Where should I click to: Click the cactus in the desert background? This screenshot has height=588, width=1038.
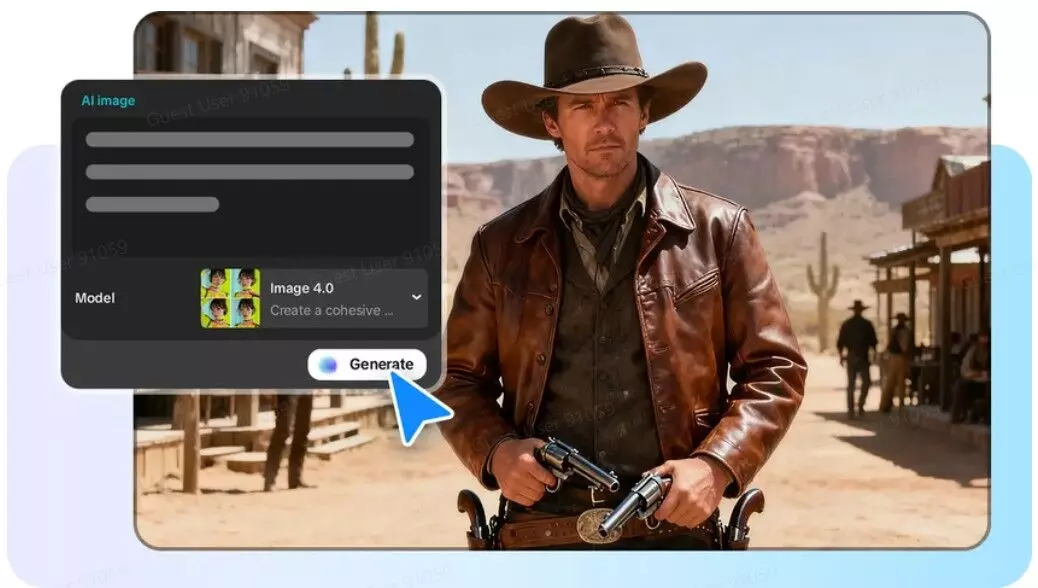[x=823, y=291]
